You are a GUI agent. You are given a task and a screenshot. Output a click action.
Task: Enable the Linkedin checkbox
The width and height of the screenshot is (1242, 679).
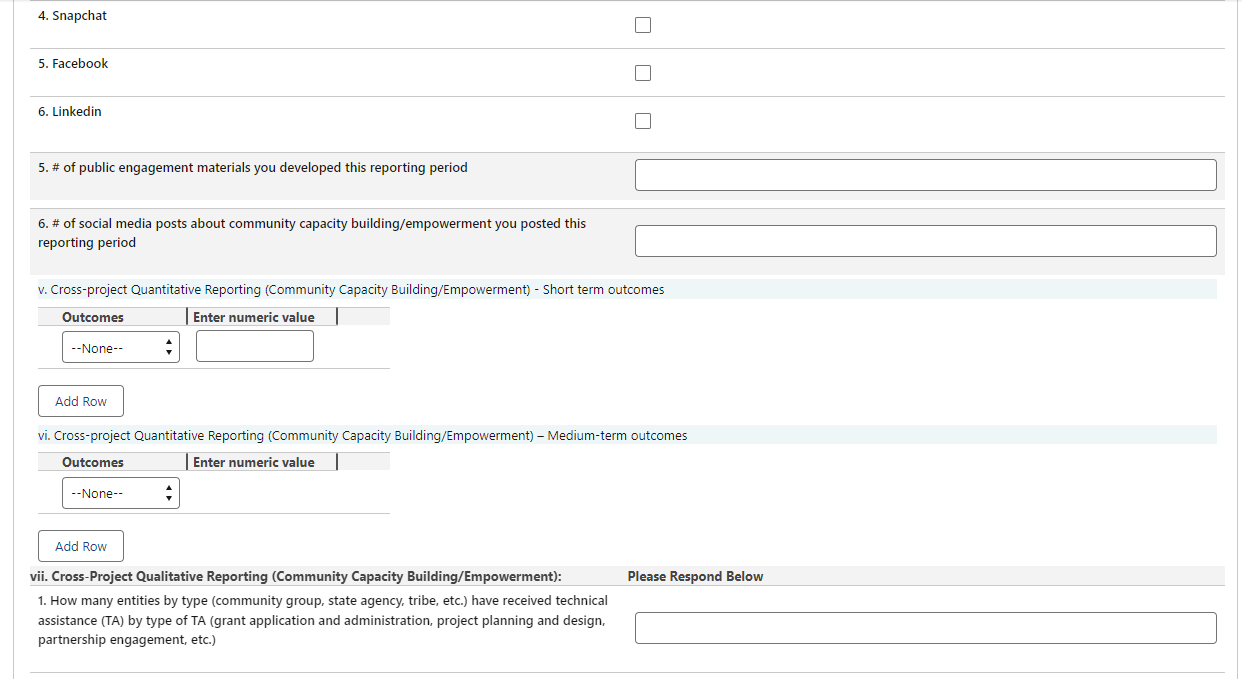[643, 121]
